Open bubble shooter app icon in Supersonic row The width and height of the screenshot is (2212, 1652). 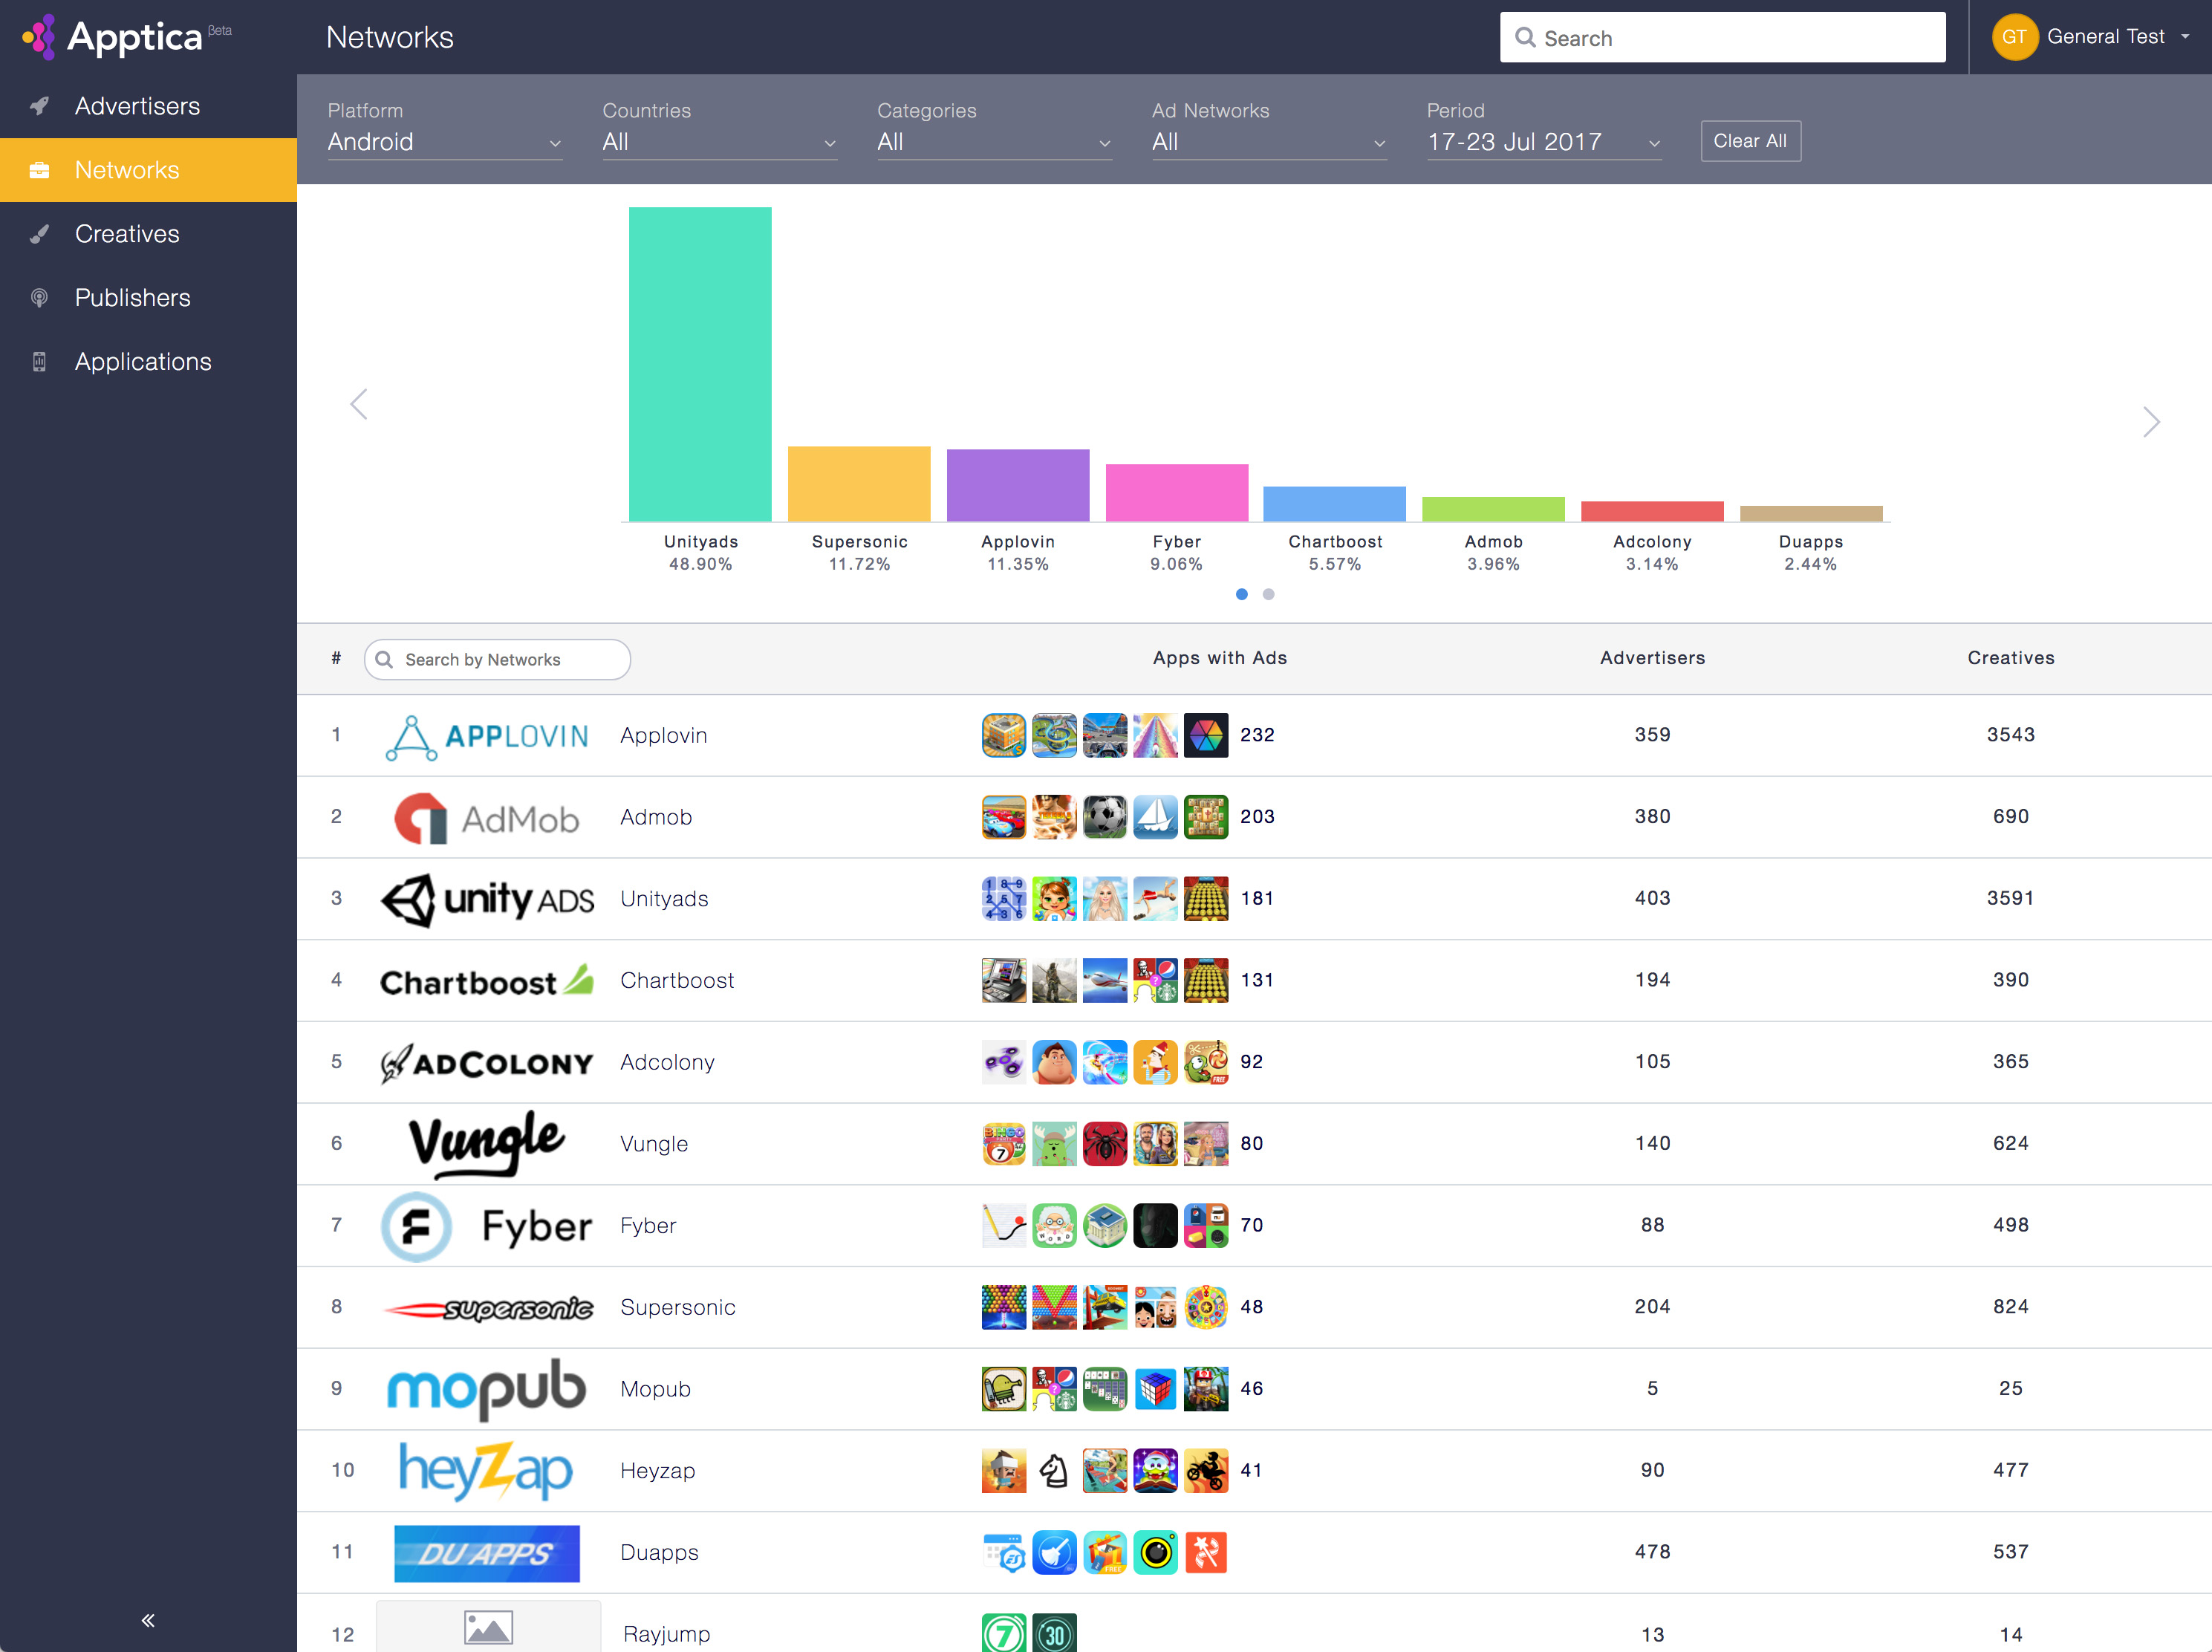pos(1003,1307)
